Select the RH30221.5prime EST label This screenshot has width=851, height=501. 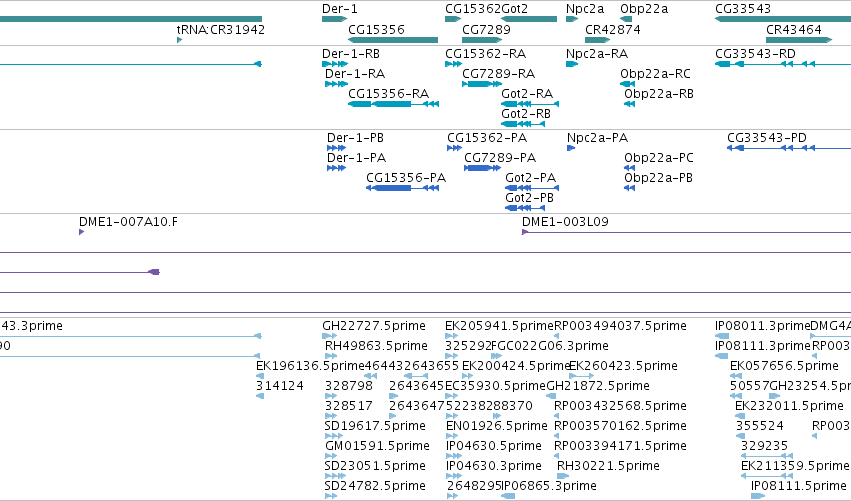(x=608, y=466)
